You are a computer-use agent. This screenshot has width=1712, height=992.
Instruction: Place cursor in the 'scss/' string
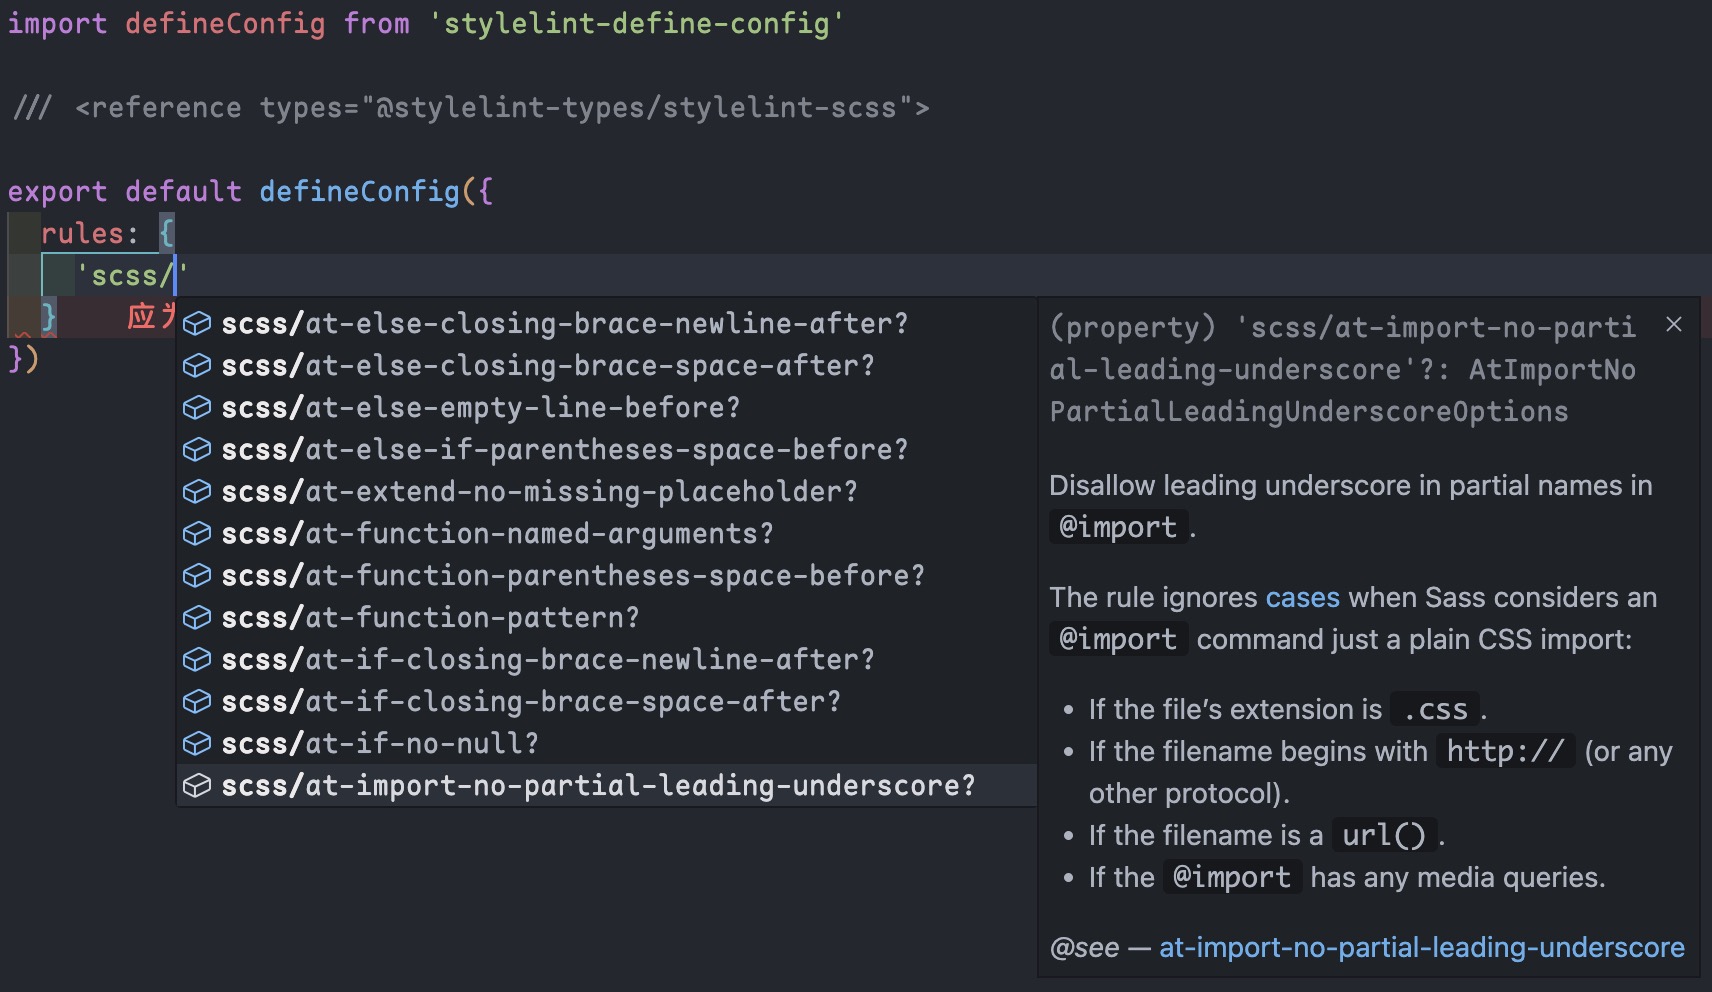tap(131, 275)
